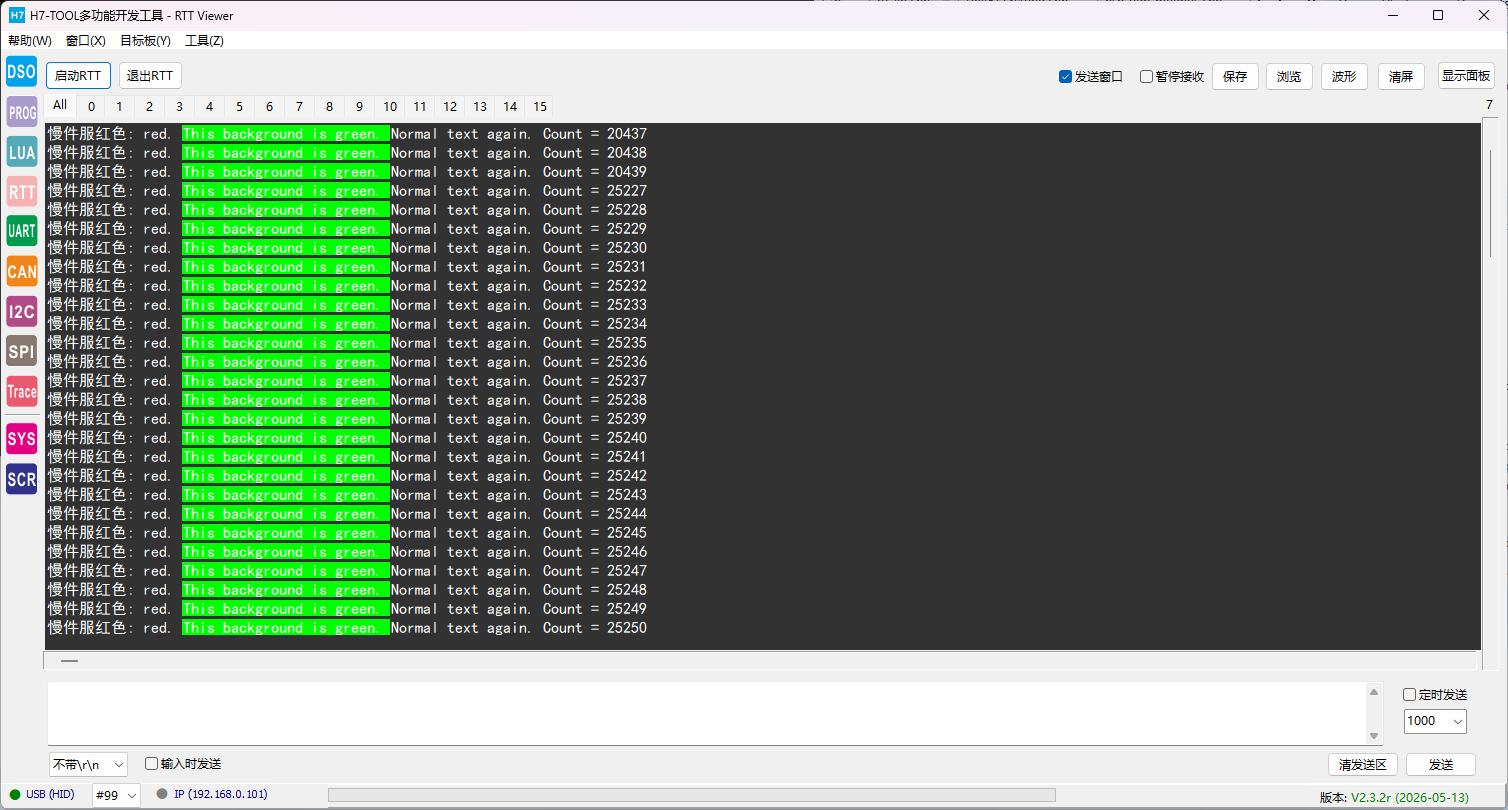Click the log line with Count = 20437
Screen dimensions: 1508x810
tap(347, 134)
